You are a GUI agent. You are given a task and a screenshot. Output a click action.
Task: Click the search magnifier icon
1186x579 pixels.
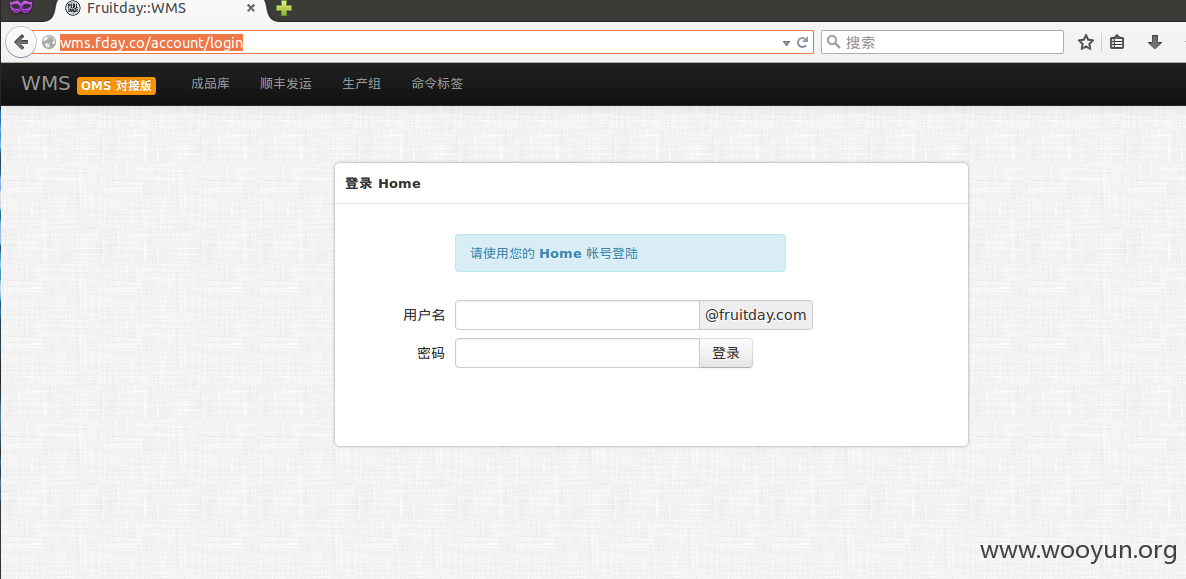[x=833, y=42]
